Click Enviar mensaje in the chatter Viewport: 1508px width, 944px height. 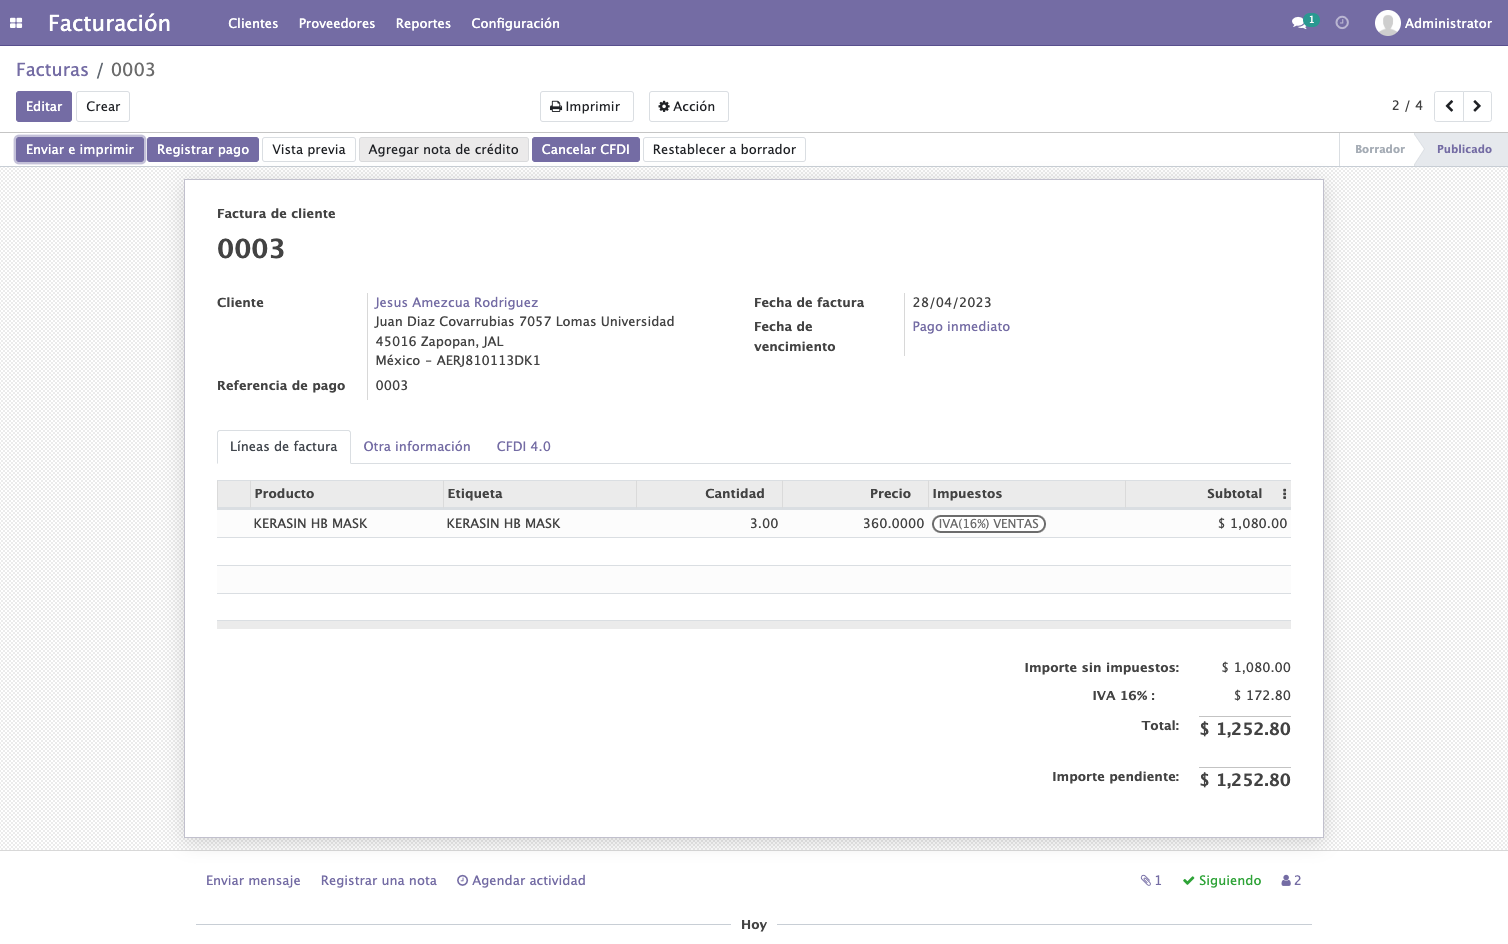pyautogui.click(x=253, y=881)
